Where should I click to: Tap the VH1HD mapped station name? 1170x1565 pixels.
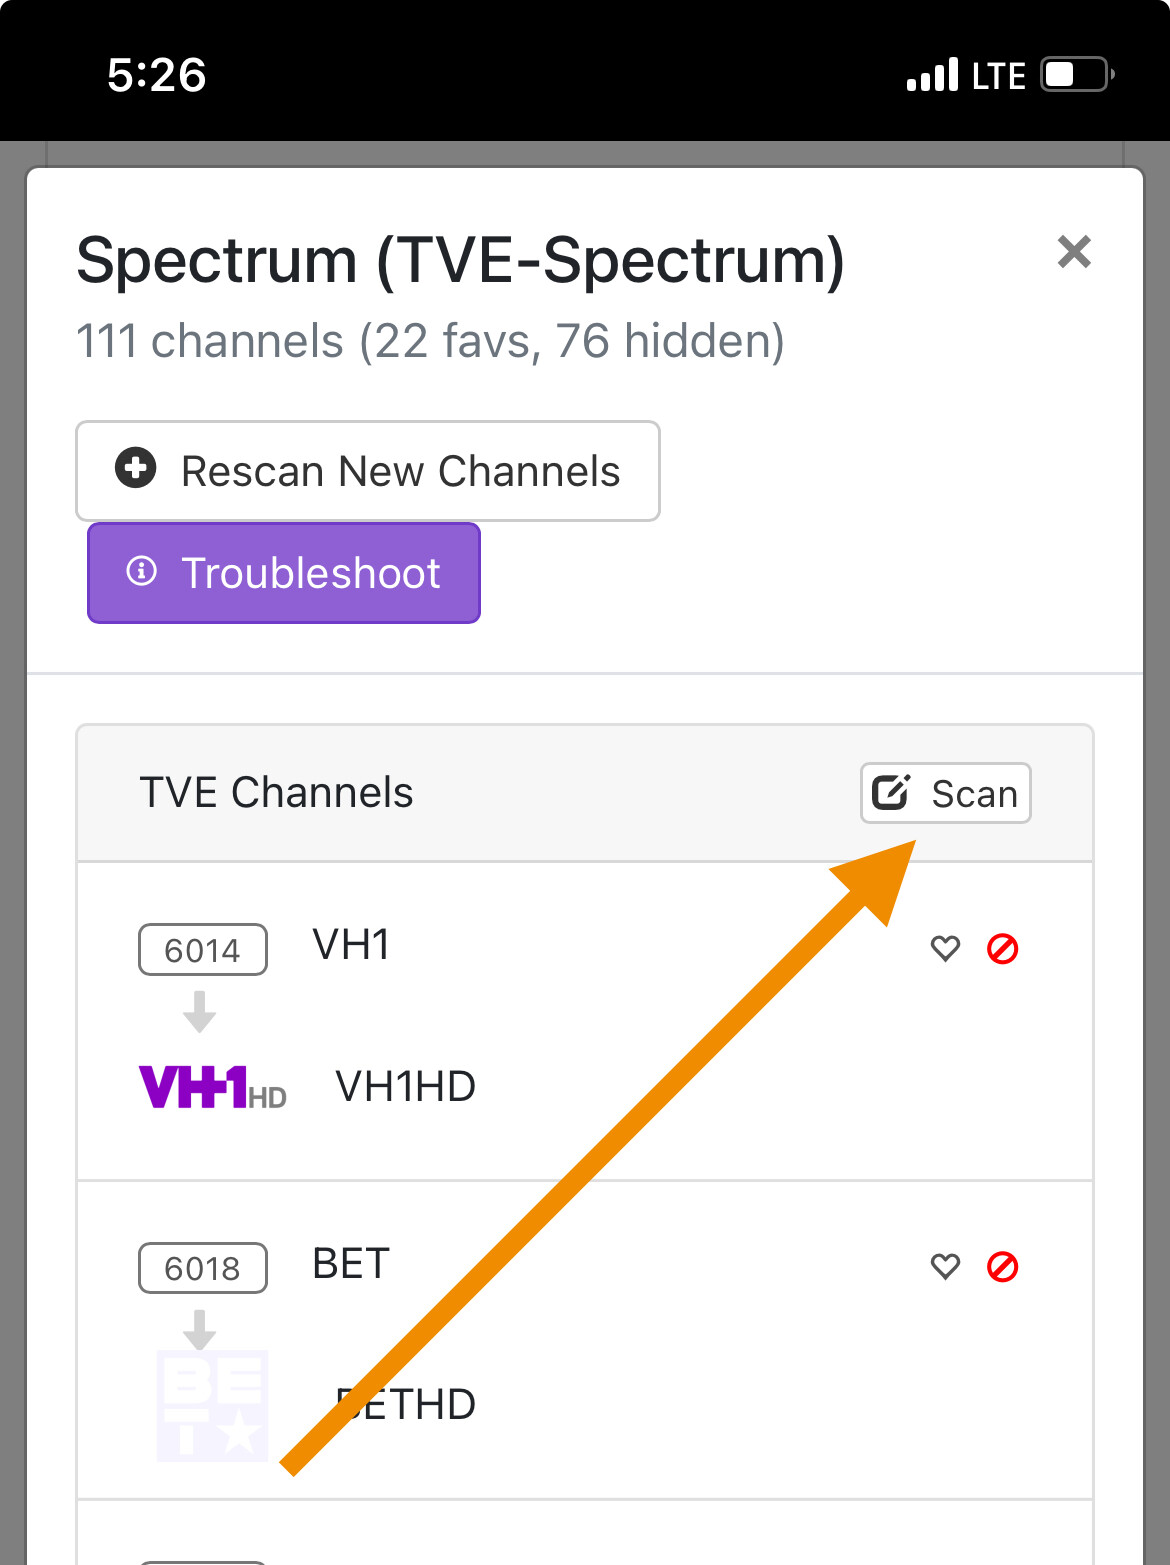pos(405,1087)
